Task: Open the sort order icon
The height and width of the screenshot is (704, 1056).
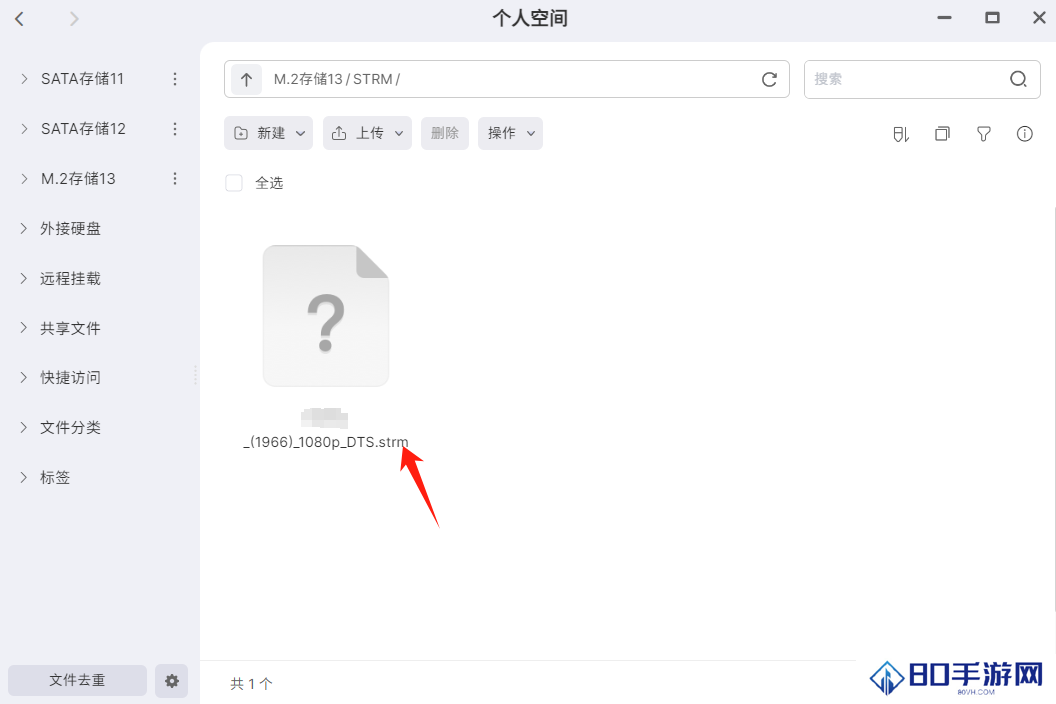Action: [900, 134]
